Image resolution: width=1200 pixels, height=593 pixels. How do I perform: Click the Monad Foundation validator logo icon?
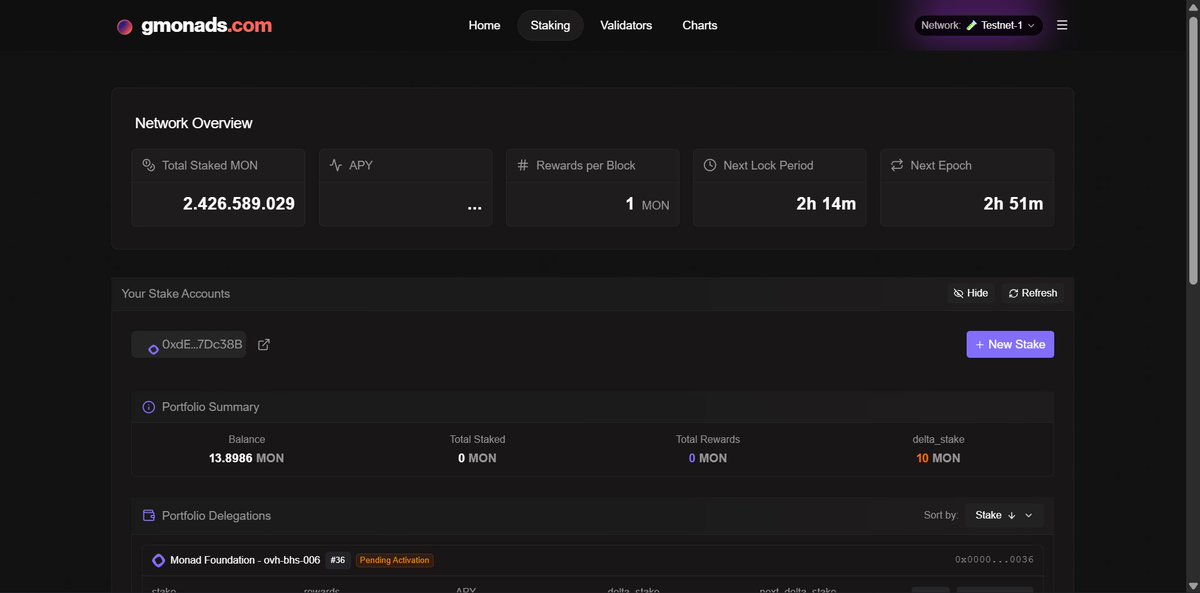158,560
